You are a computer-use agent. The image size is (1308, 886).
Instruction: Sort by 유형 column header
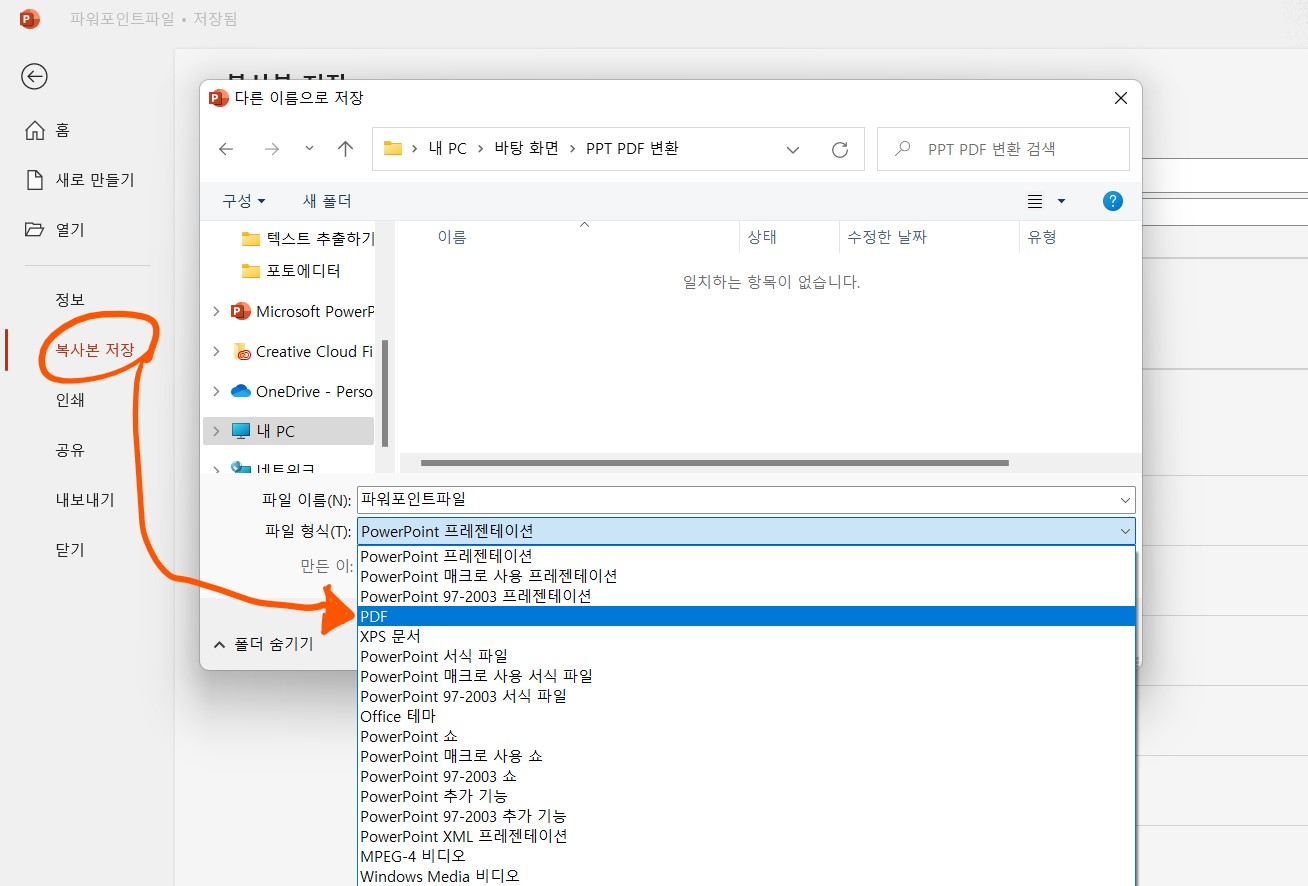(1042, 238)
